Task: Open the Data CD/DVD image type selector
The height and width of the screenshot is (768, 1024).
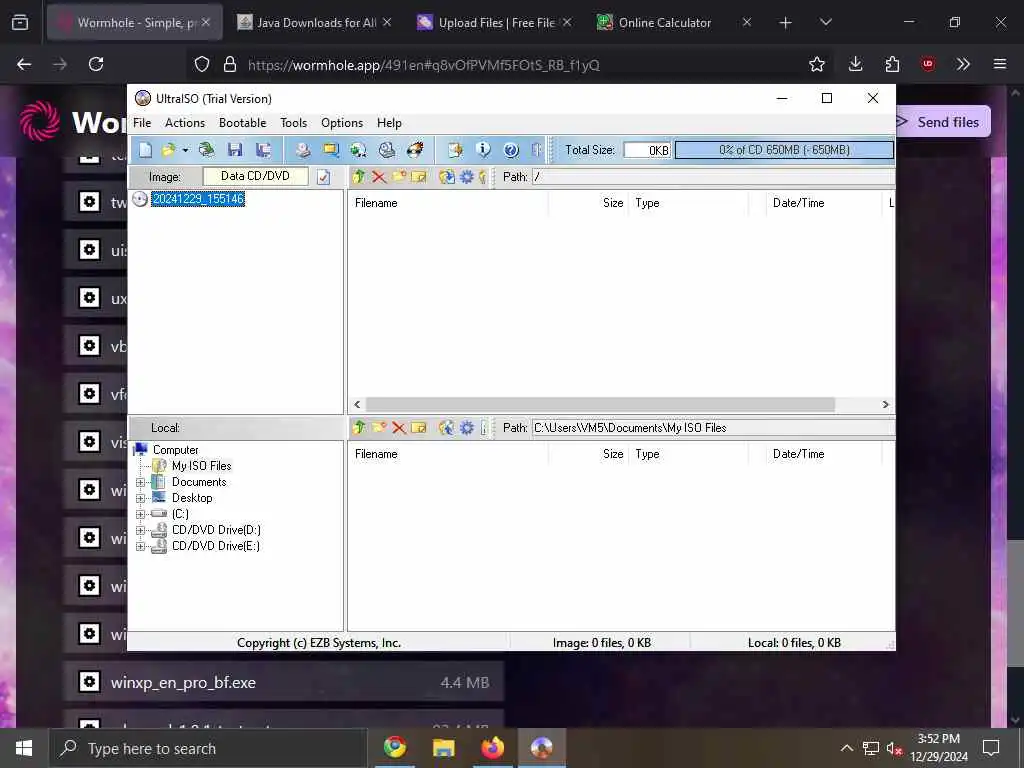Action: tap(255, 176)
